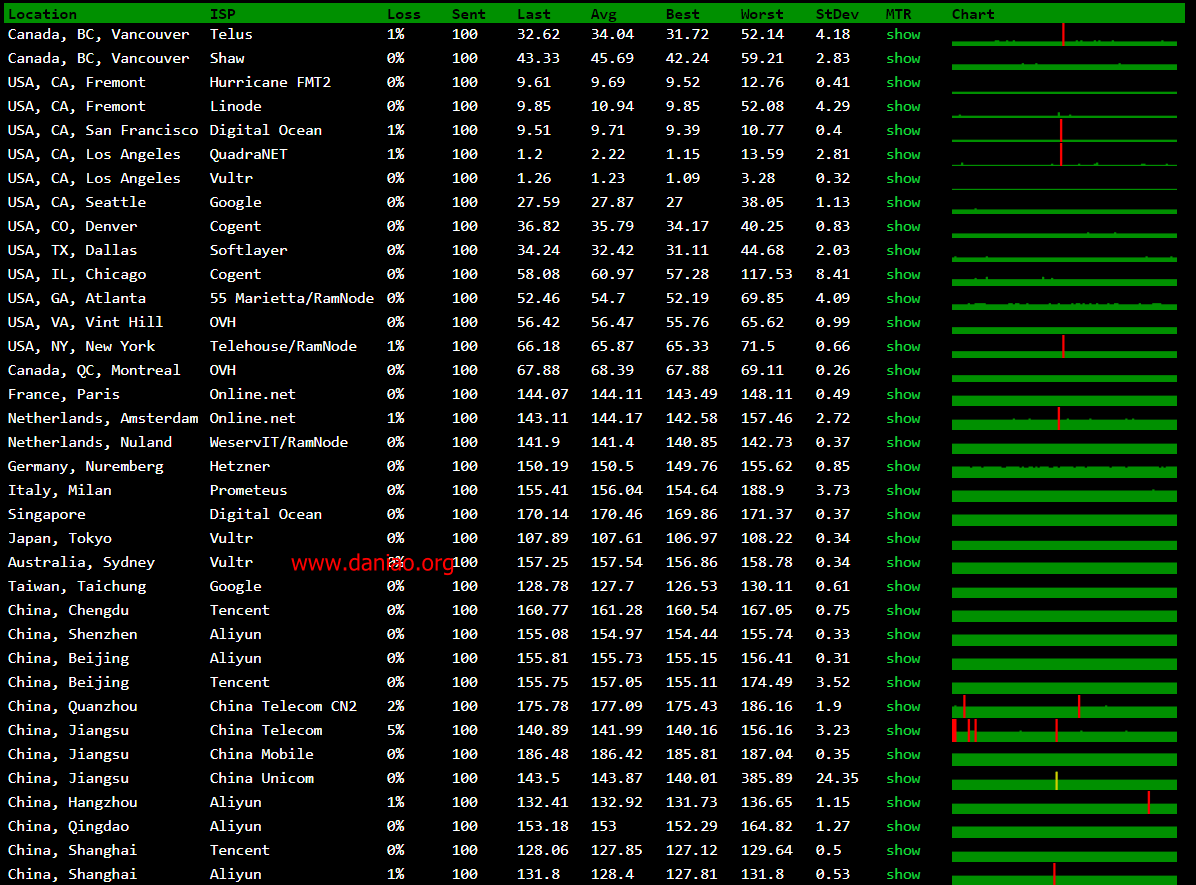Click show in Hangzhou Aliyun row
The image size is (1196, 885).
pyautogui.click(x=903, y=803)
